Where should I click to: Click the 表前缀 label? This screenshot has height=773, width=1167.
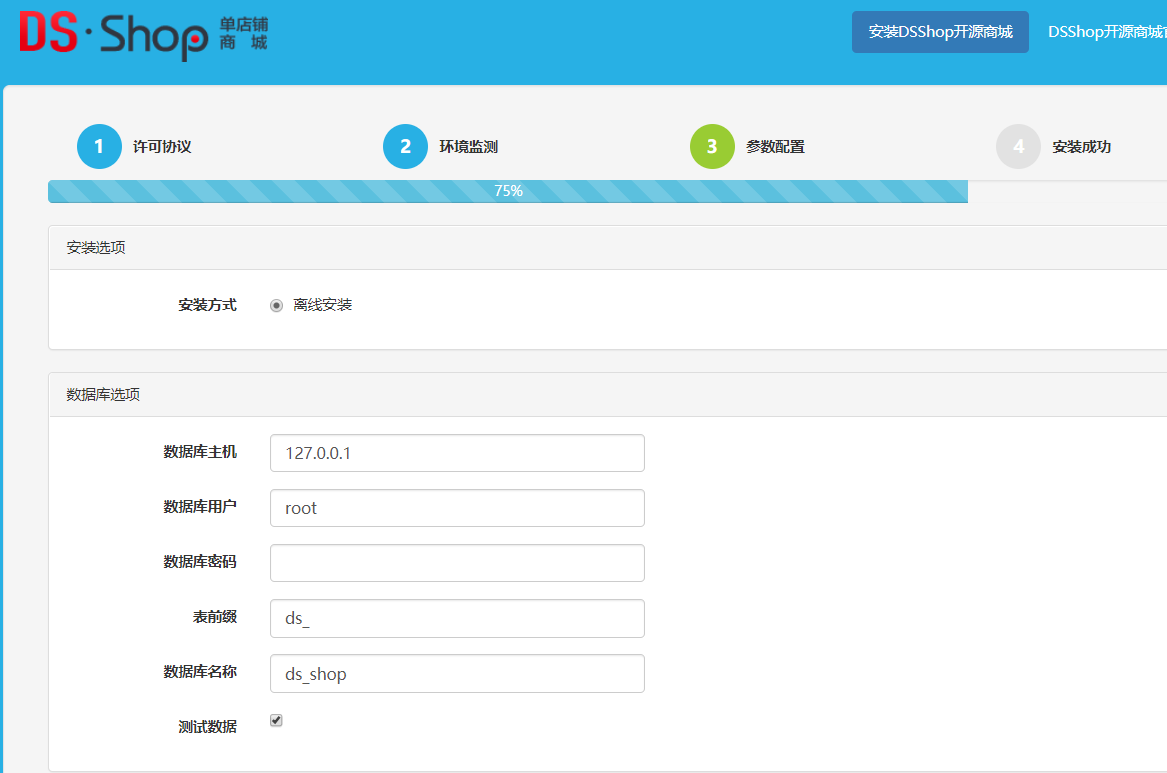[x=215, y=617]
